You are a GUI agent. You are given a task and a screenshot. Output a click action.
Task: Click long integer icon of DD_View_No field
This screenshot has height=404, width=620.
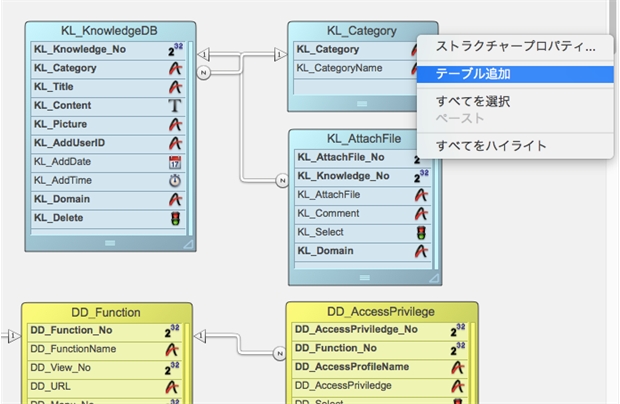point(172,368)
